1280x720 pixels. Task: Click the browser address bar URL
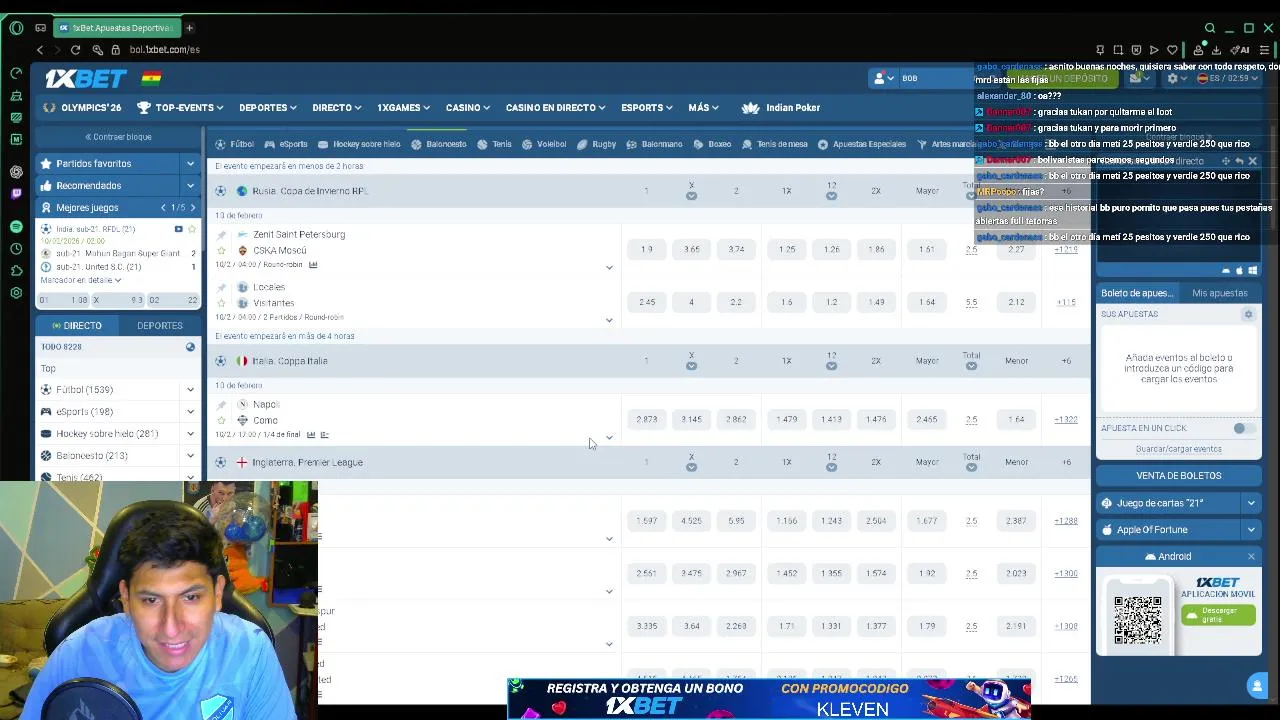[x=165, y=49]
